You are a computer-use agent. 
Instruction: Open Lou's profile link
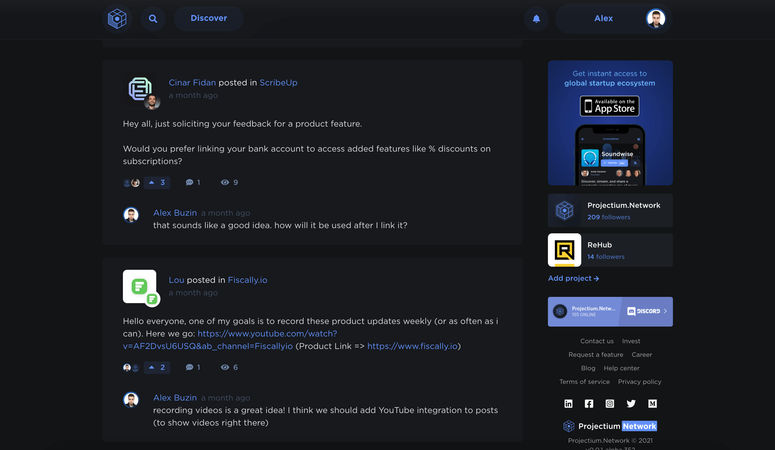[x=176, y=280]
